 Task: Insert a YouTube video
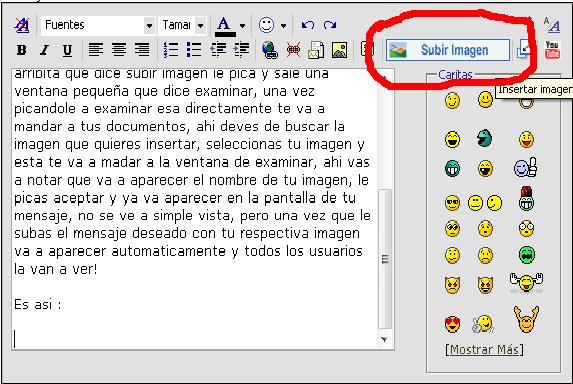pyautogui.click(x=552, y=50)
